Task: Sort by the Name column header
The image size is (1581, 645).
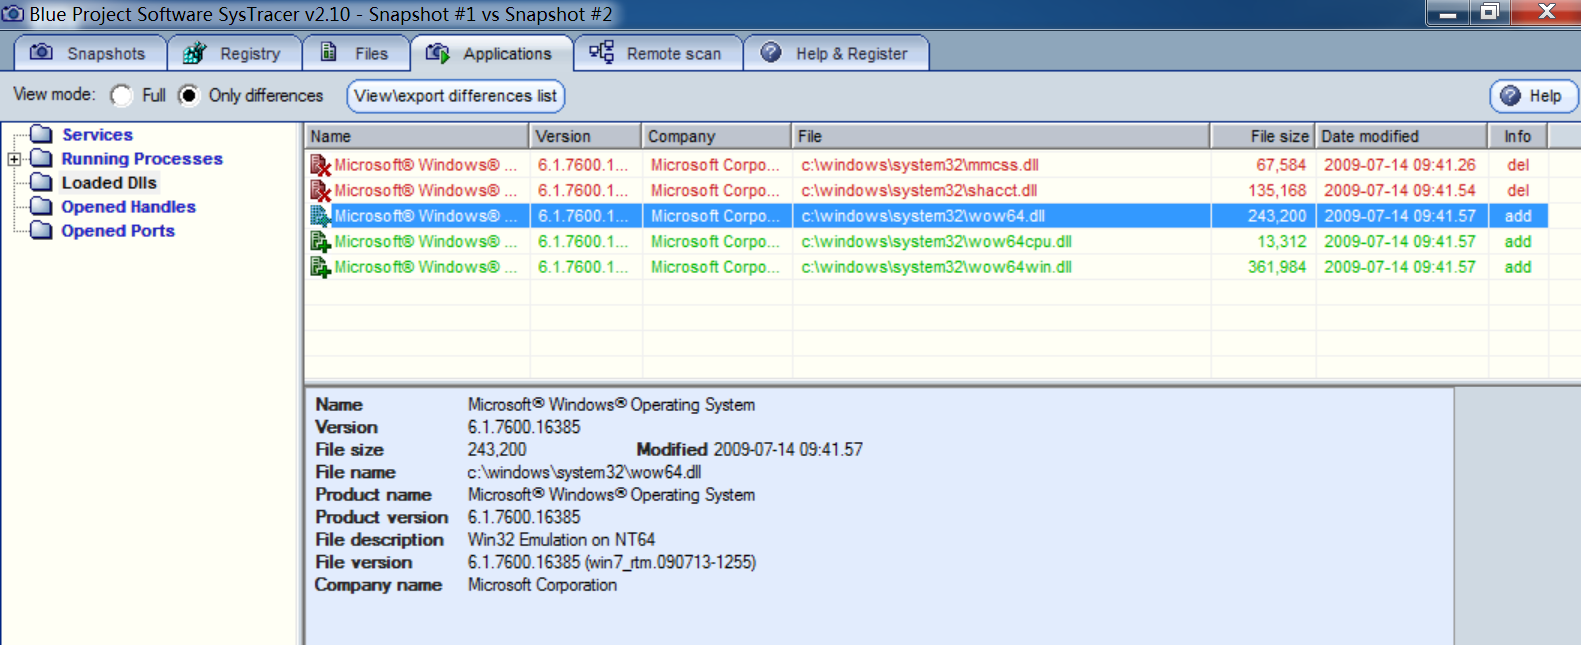Action: coord(417,136)
